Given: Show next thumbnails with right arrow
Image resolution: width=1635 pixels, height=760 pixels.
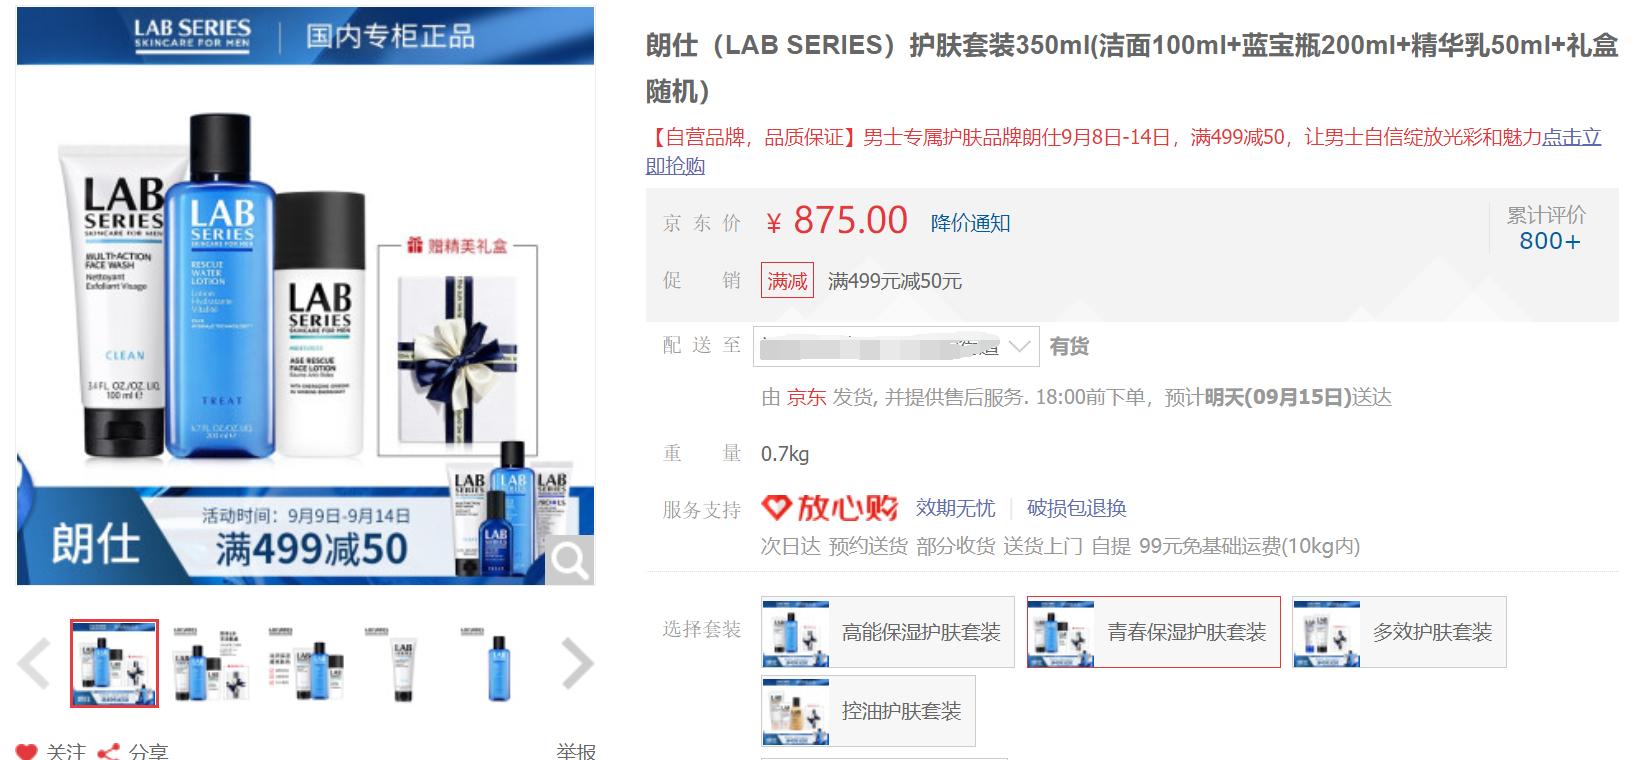Looking at the screenshot, I should [578, 663].
